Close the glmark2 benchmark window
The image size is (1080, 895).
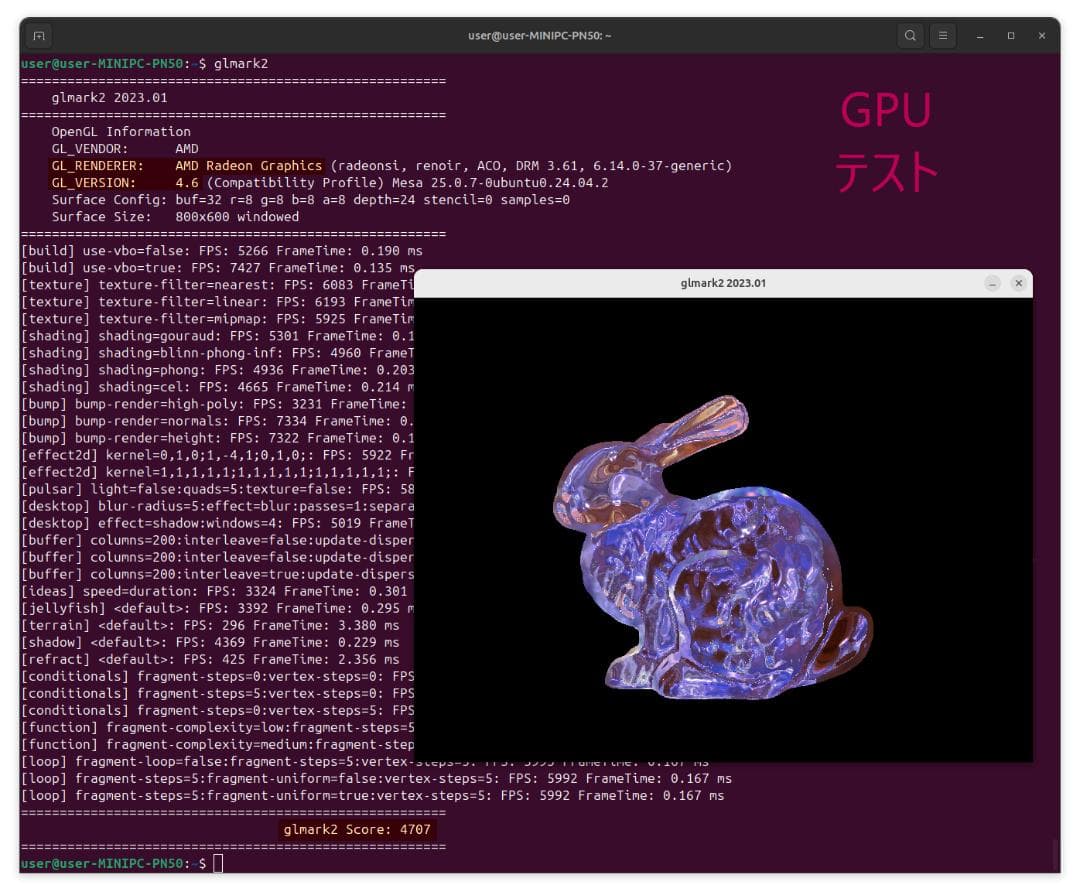[x=1019, y=283]
